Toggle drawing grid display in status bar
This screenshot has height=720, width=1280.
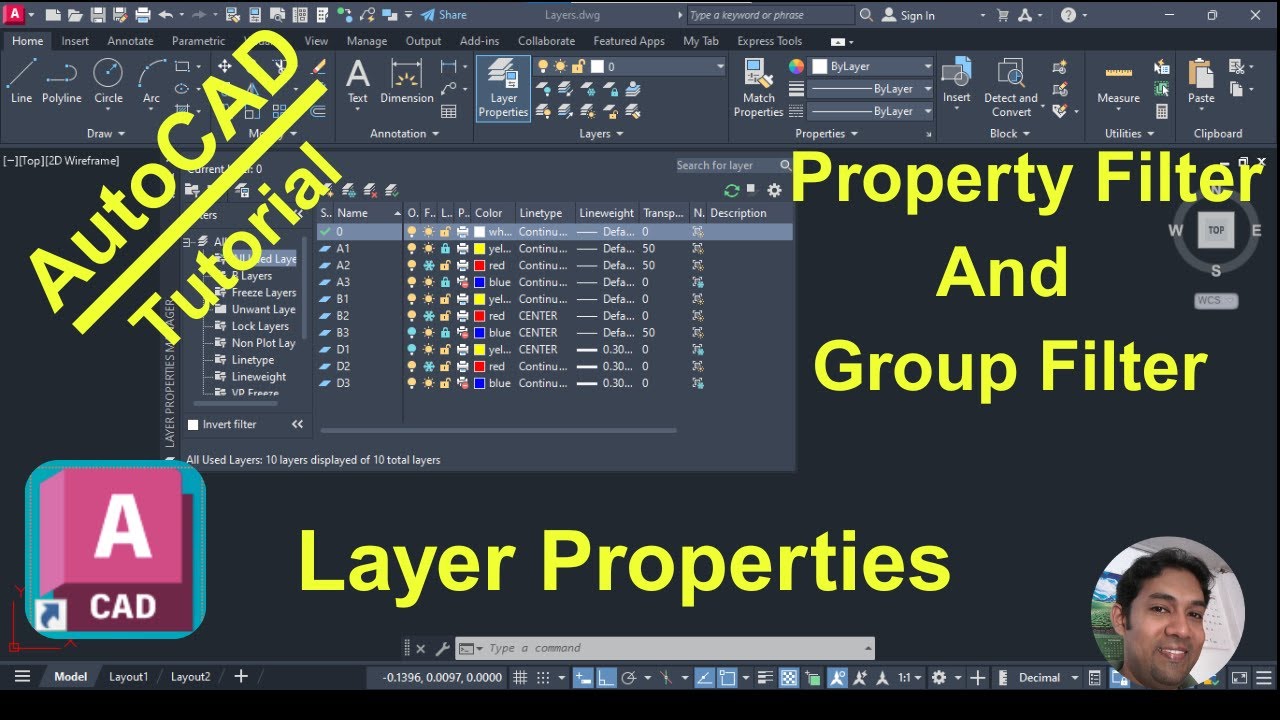(520, 677)
